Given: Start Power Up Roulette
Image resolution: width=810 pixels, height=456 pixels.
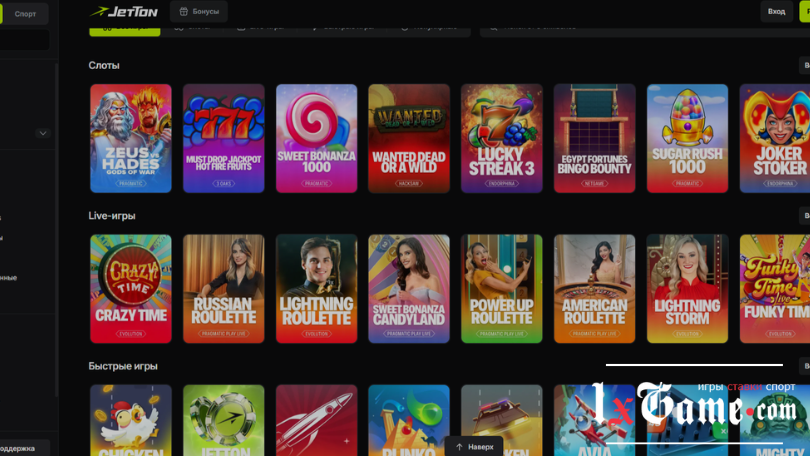Looking at the screenshot, I should tap(501, 289).
